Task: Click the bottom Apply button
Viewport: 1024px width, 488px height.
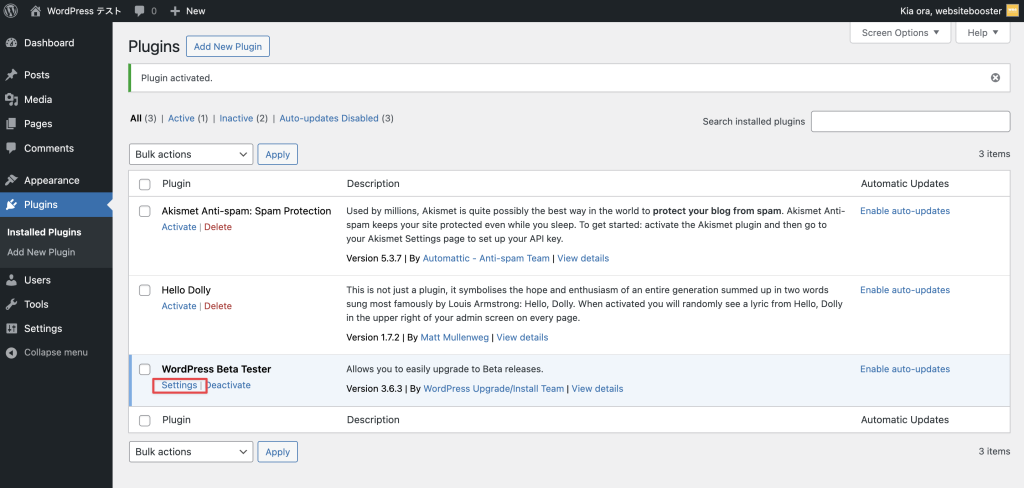Action: tap(278, 451)
